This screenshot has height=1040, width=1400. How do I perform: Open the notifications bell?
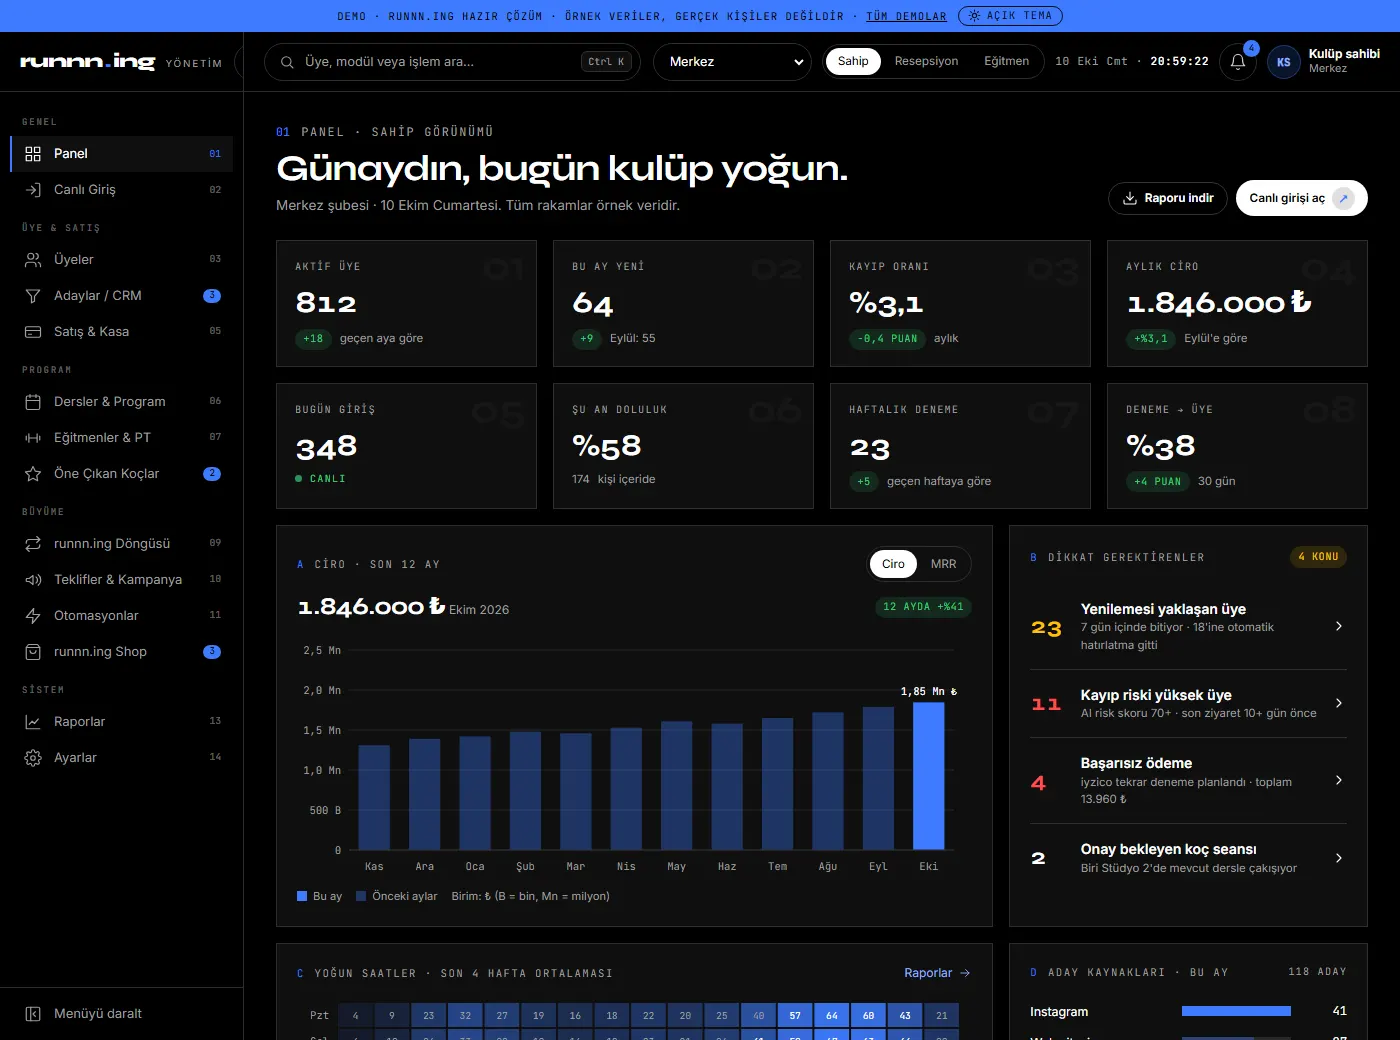[x=1238, y=62]
